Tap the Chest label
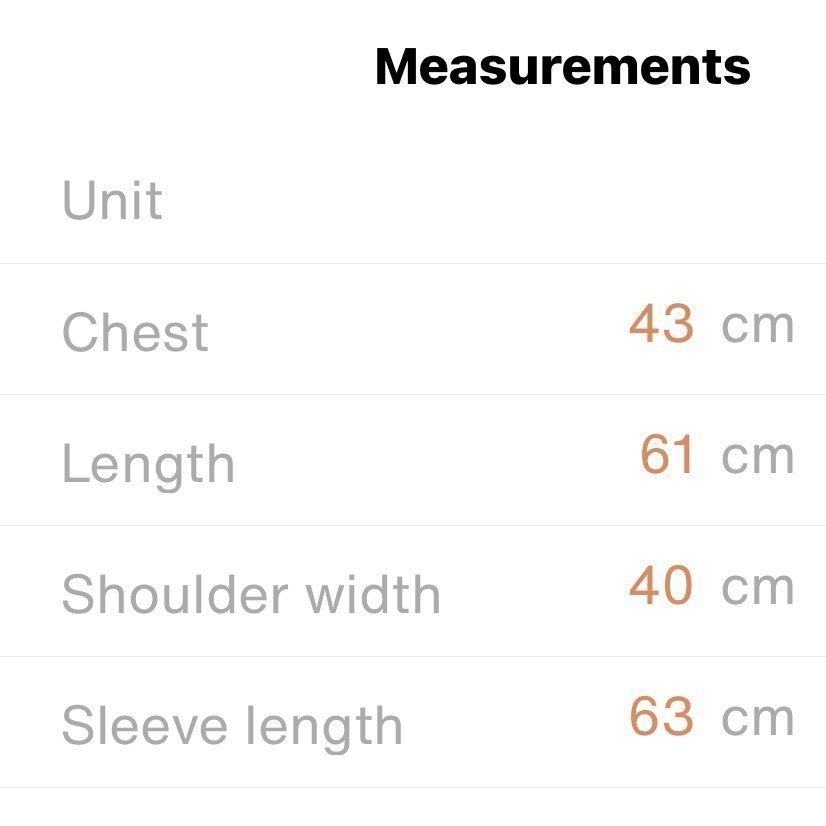The image size is (826, 826). [135, 332]
